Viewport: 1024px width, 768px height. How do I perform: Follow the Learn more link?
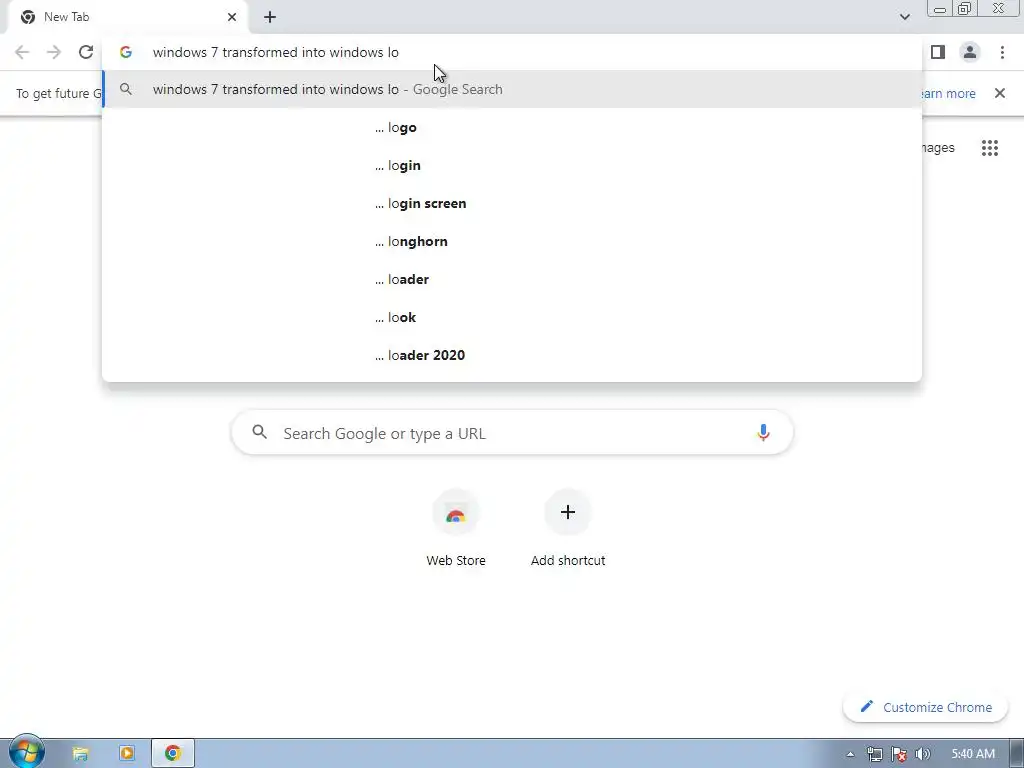click(x=948, y=93)
